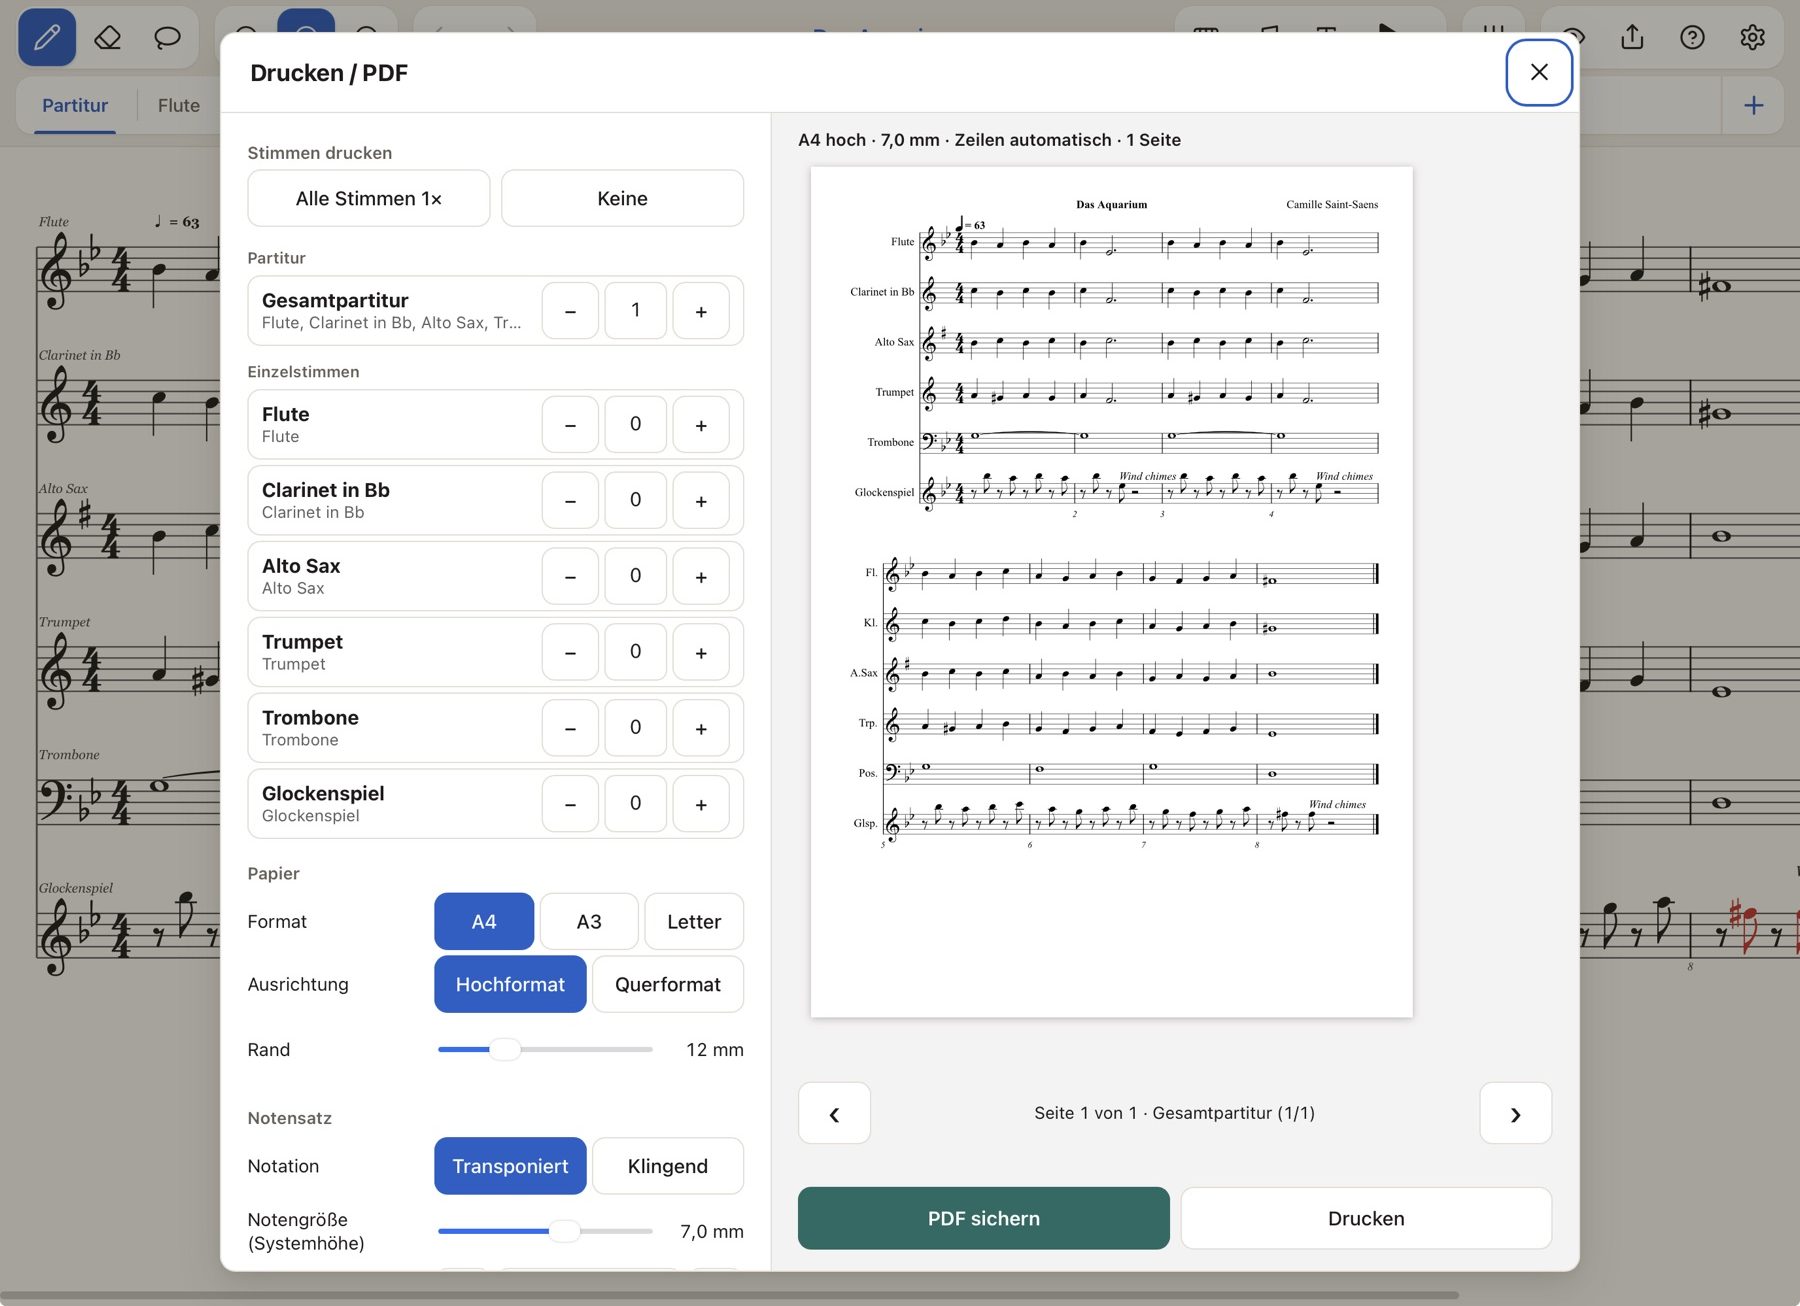Screen dimensions: 1800x1306
Task: Close the Drucken / PDF dialog
Action: [x=1539, y=72]
